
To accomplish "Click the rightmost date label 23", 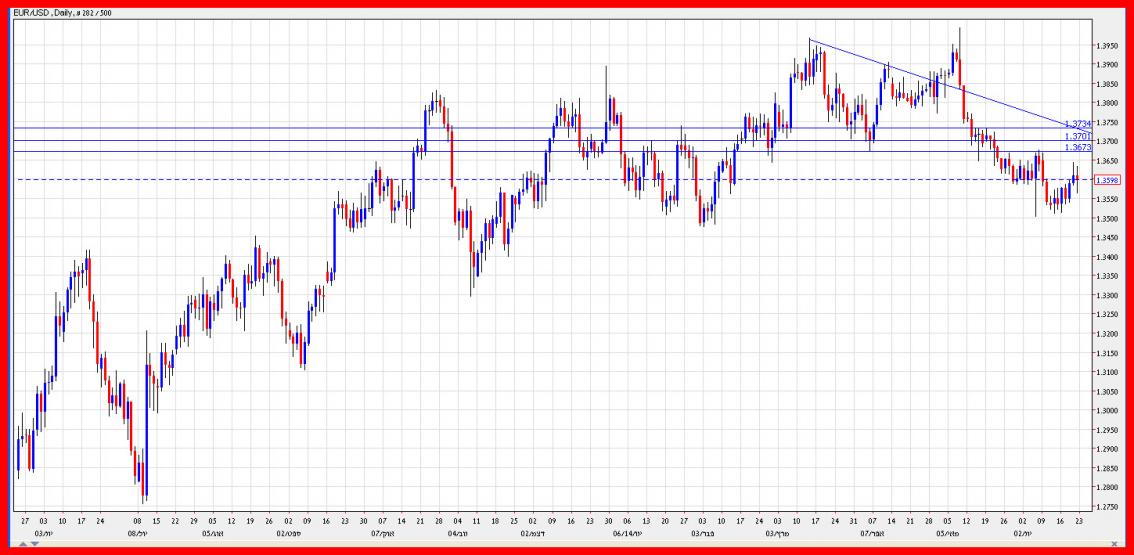I will click(1078, 522).
